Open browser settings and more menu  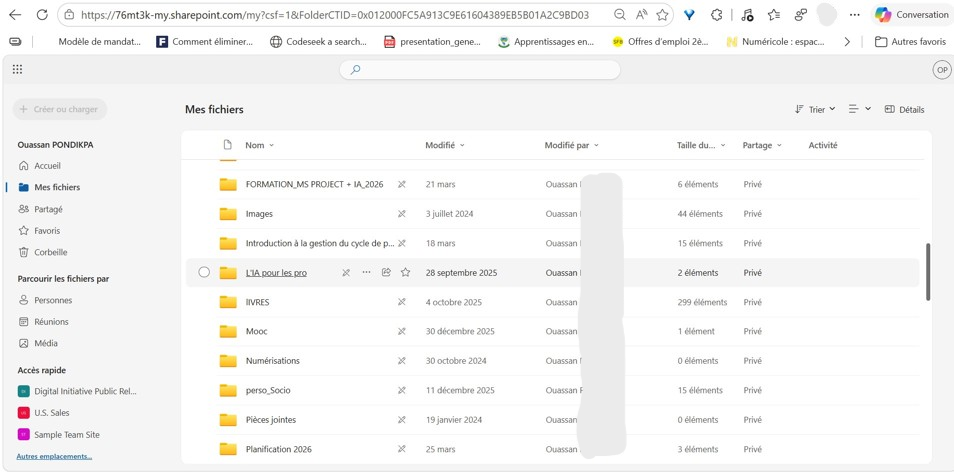pyautogui.click(x=855, y=15)
